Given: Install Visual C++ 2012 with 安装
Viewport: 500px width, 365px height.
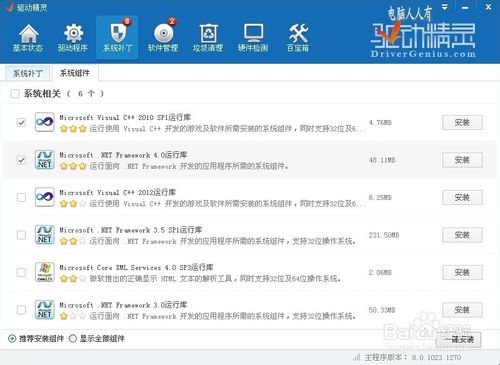Looking at the screenshot, I should (462, 197).
